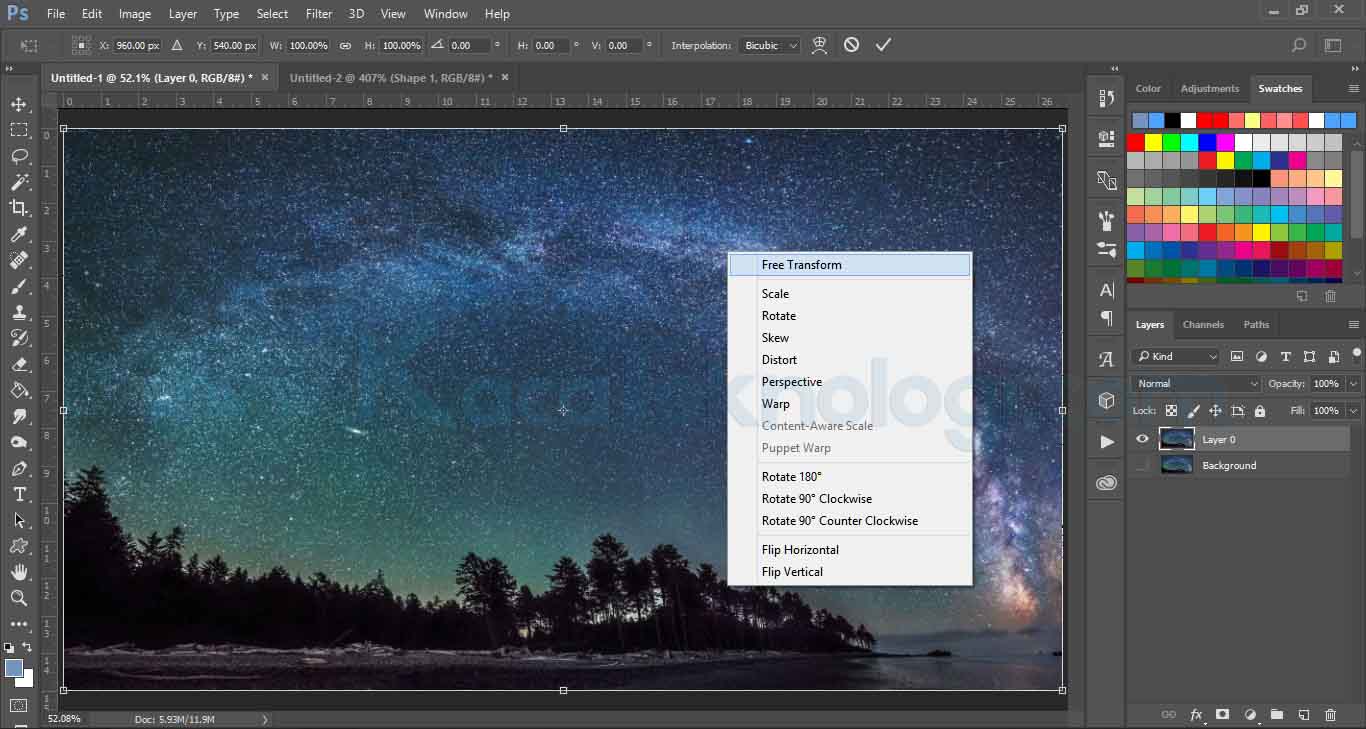Image resolution: width=1366 pixels, height=729 pixels.
Task: Click the search magnifier in options bar
Action: pyautogui.click(x=1299, y=45)
